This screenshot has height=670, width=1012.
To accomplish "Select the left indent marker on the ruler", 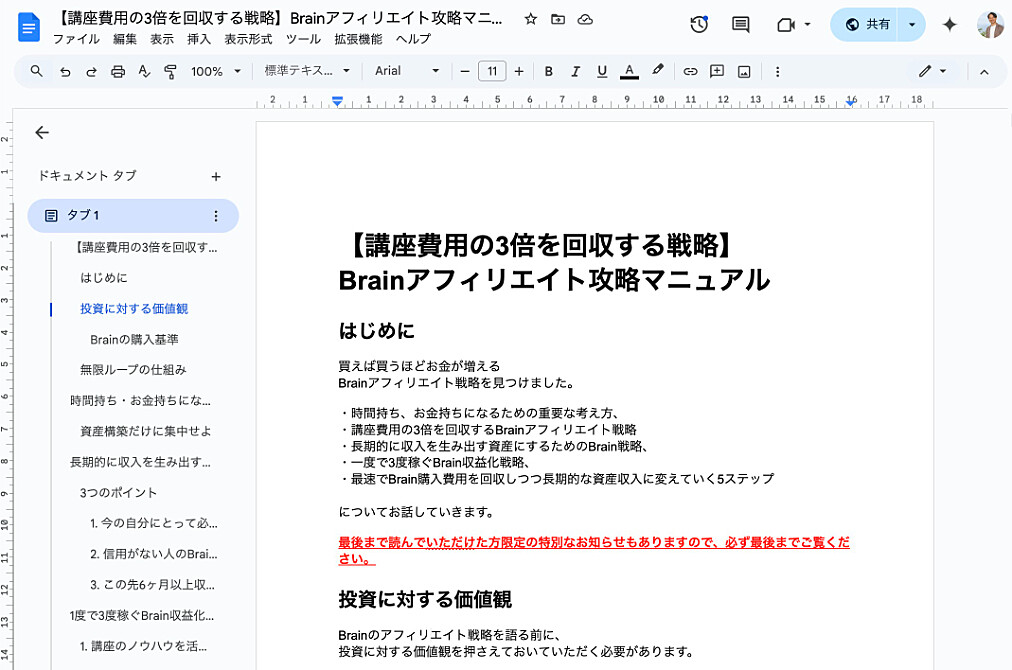I will point(337,101).
